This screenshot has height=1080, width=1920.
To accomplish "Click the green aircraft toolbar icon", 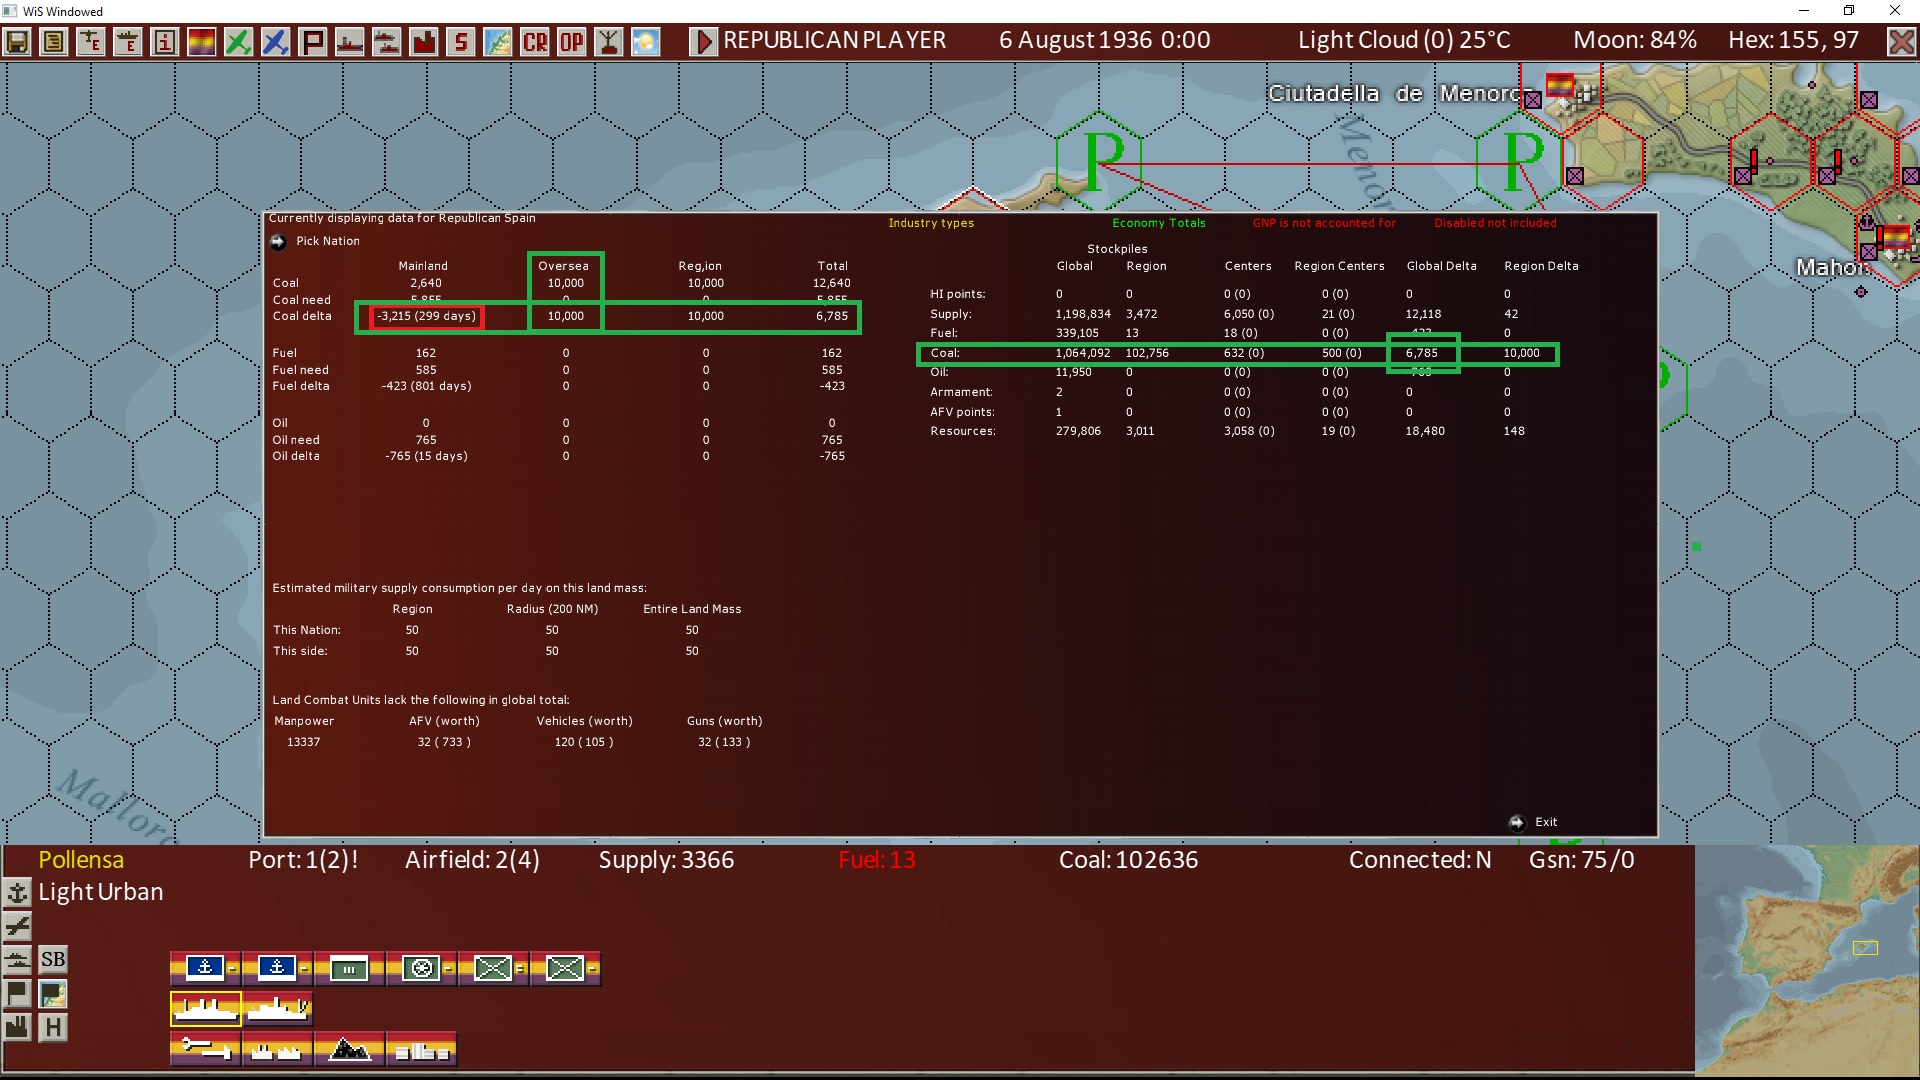I will point(238,42).
